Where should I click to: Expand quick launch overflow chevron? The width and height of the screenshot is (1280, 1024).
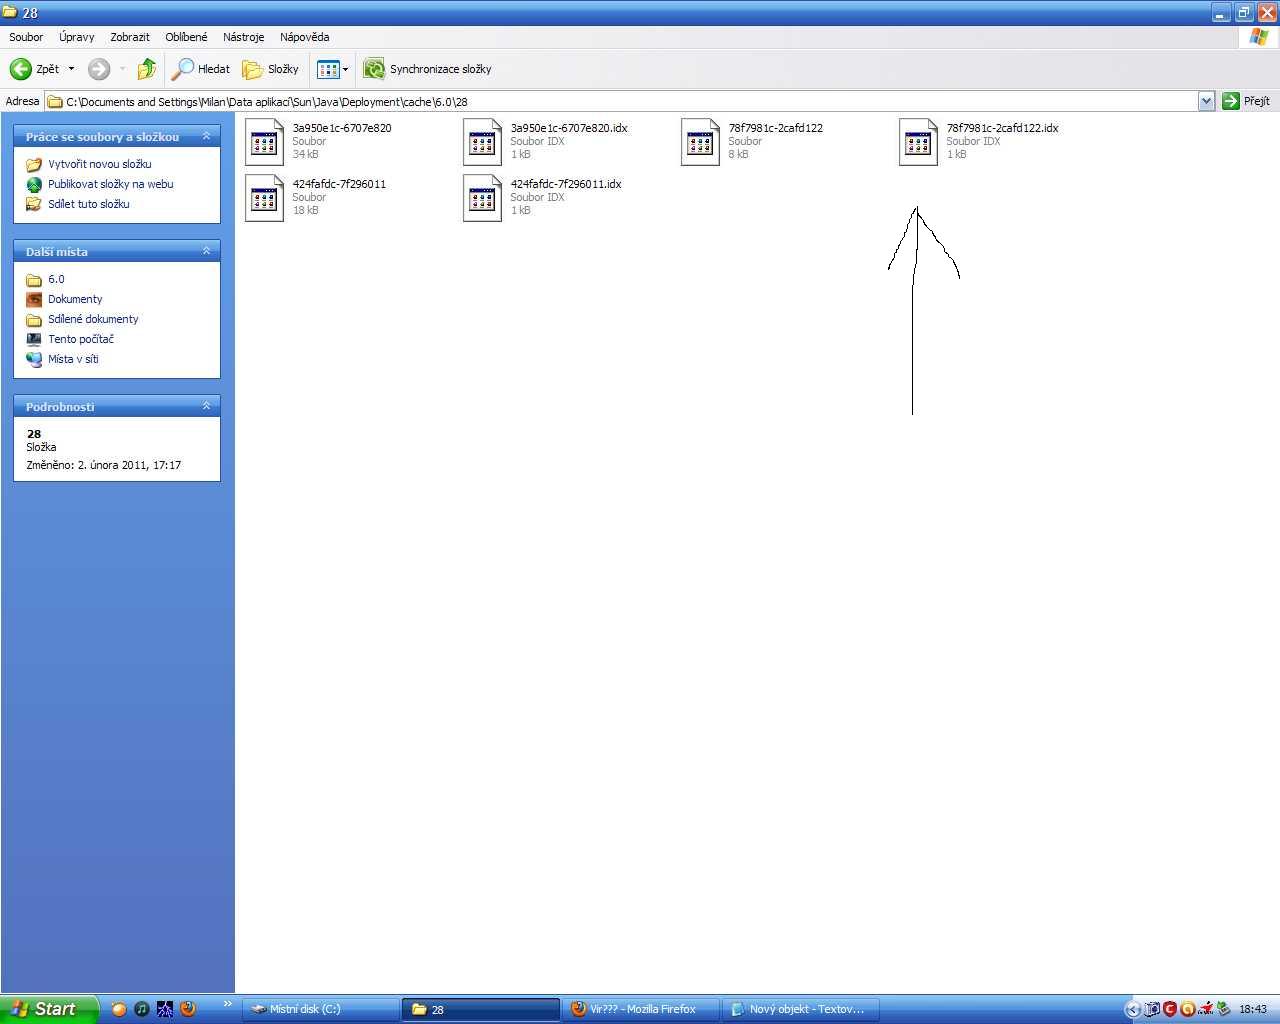227,1004
